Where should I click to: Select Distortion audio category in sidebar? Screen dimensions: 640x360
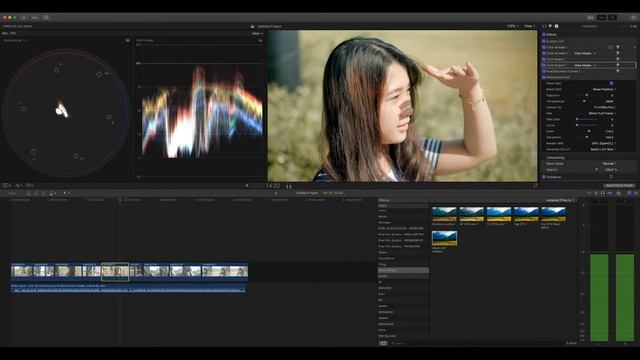[x=384, y=288]
